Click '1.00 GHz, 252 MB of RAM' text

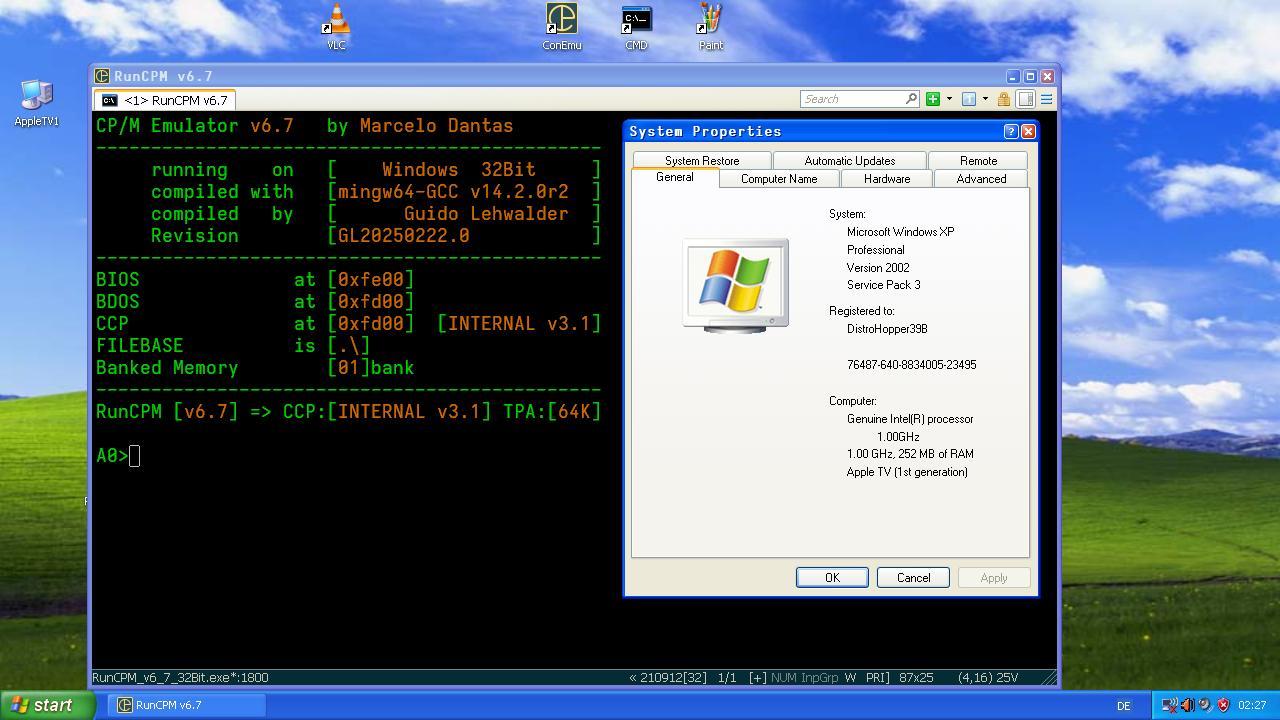coord(910,454)
